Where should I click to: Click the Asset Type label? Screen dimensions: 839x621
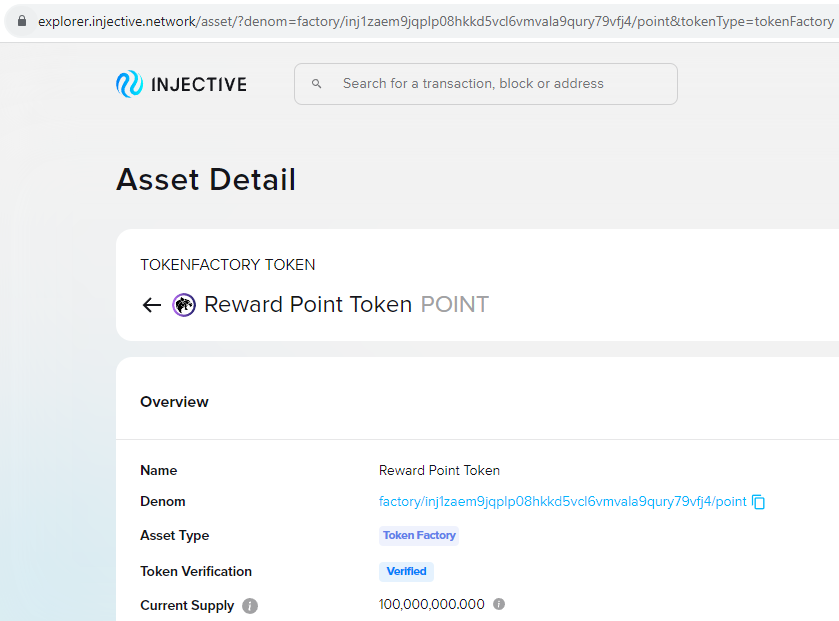pos(174,535)
